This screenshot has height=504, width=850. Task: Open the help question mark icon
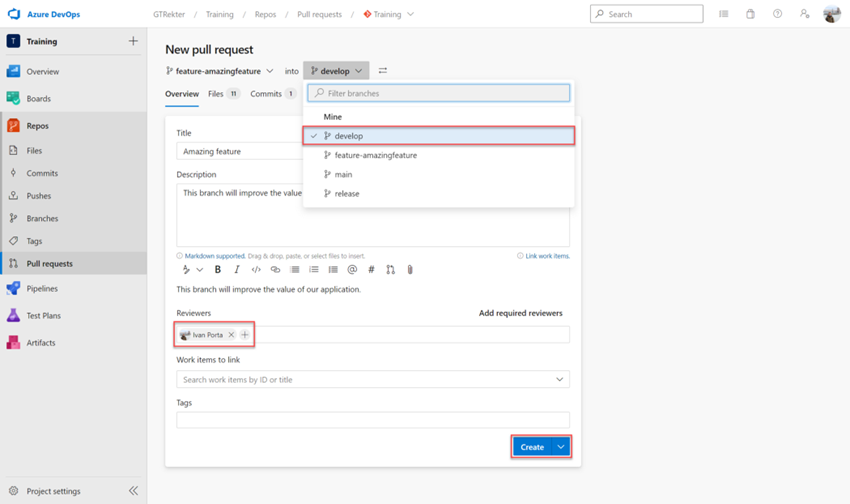point(777,14)
